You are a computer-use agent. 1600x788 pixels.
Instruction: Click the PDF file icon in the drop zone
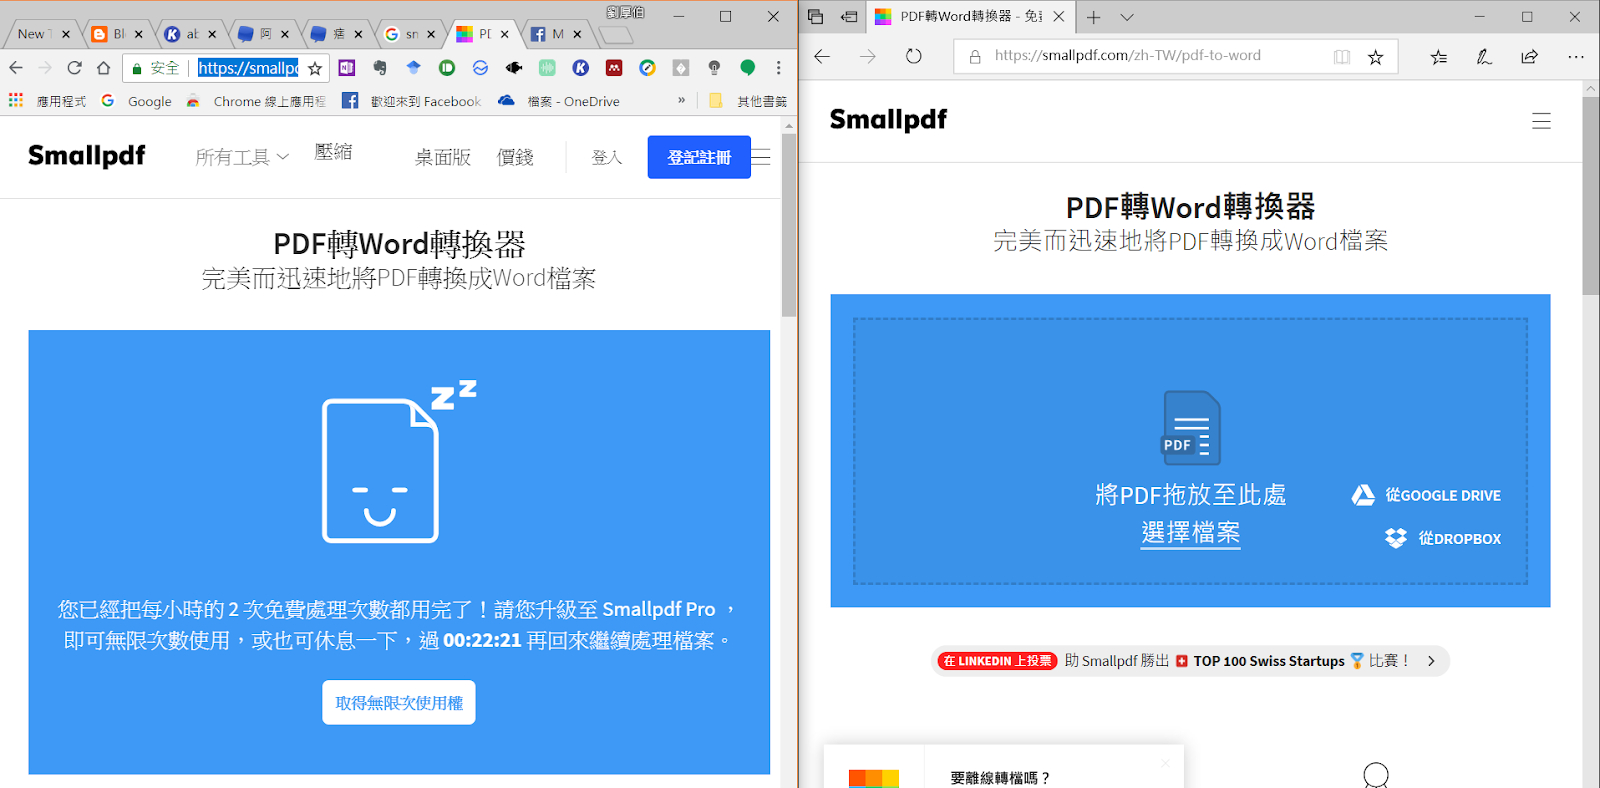(1190, 428)
